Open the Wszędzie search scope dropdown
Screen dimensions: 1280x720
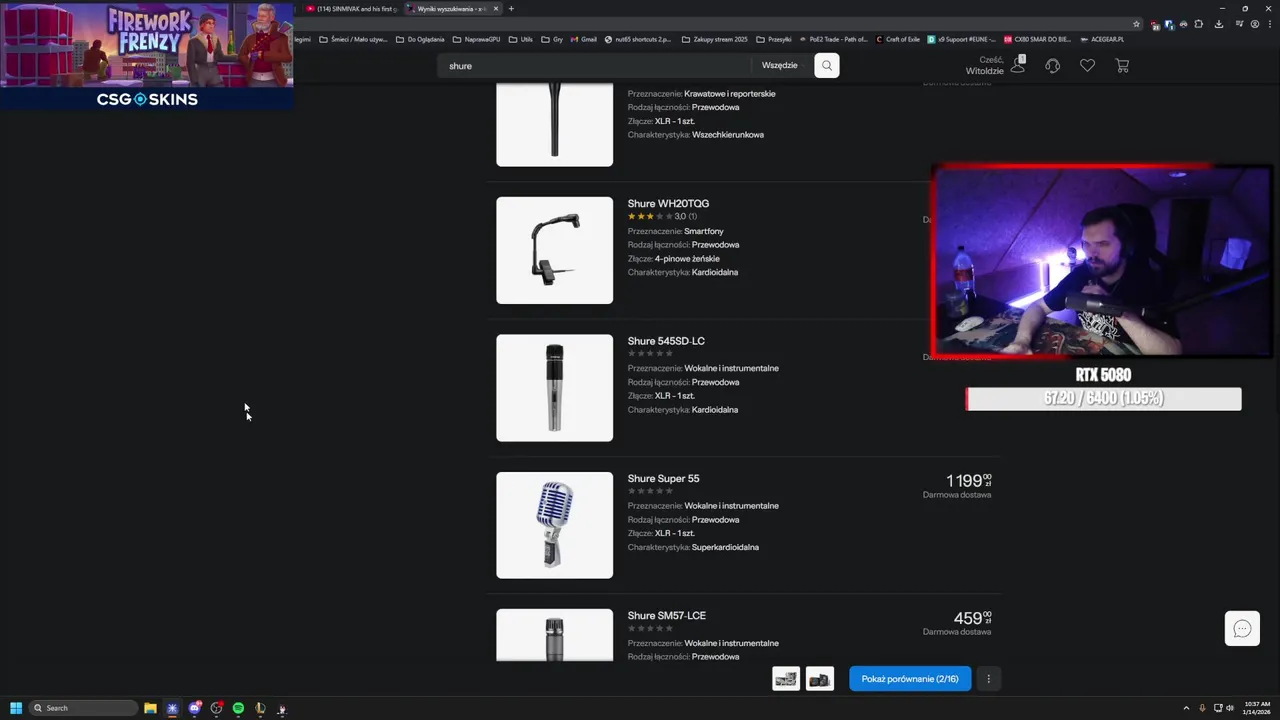(783, 65)
